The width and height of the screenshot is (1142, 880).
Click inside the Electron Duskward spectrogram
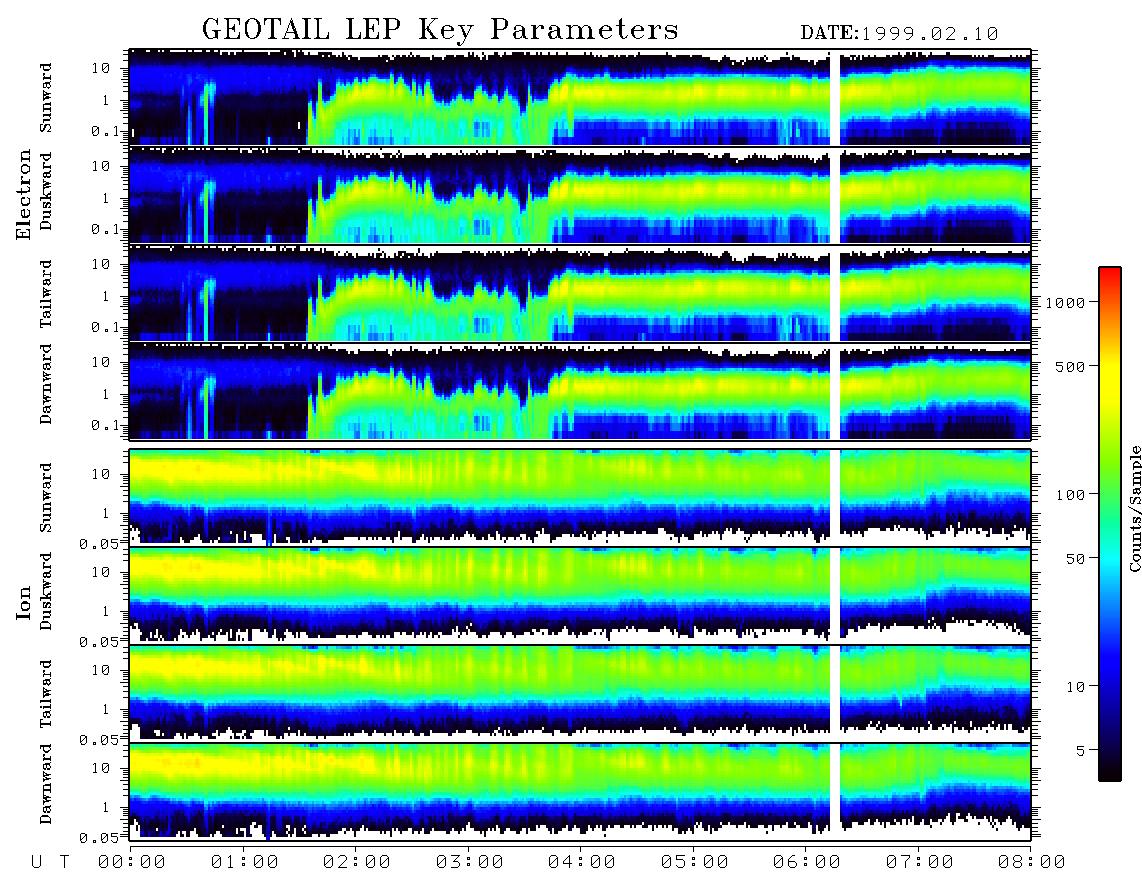[x=580, y=195]
